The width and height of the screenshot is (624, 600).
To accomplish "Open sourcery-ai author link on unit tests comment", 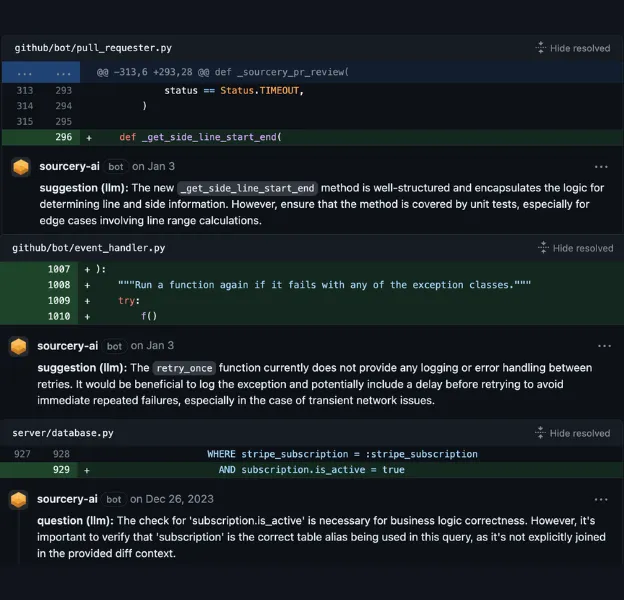I will 69,166.
